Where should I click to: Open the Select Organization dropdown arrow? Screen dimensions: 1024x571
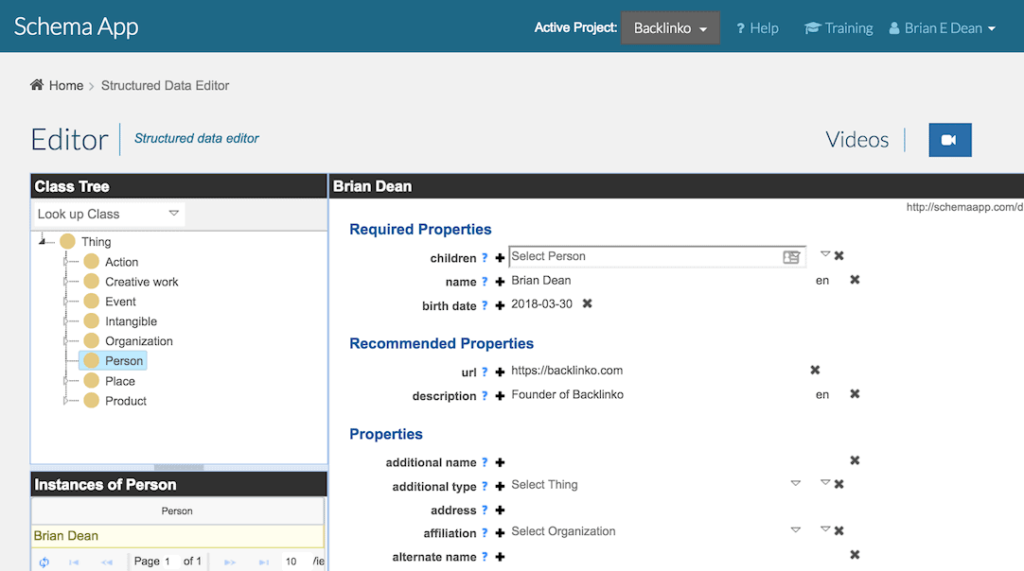[795, 530]
